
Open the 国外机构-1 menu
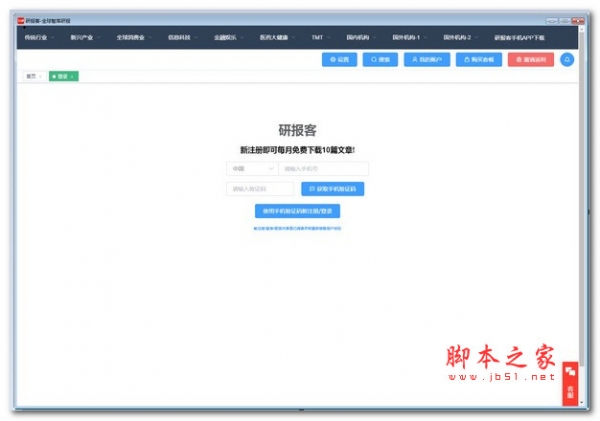(x=409, y=38)
